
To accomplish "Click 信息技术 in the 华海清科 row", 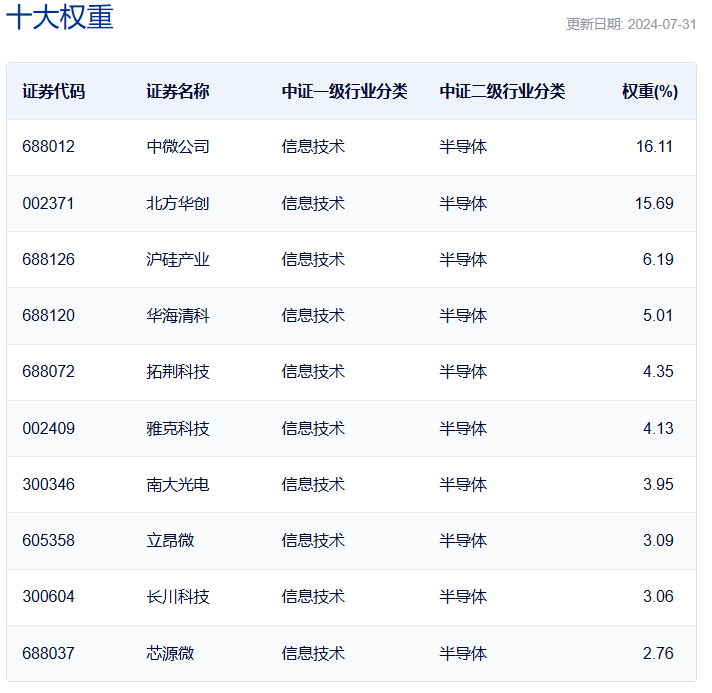I will [x=313, y=315].
